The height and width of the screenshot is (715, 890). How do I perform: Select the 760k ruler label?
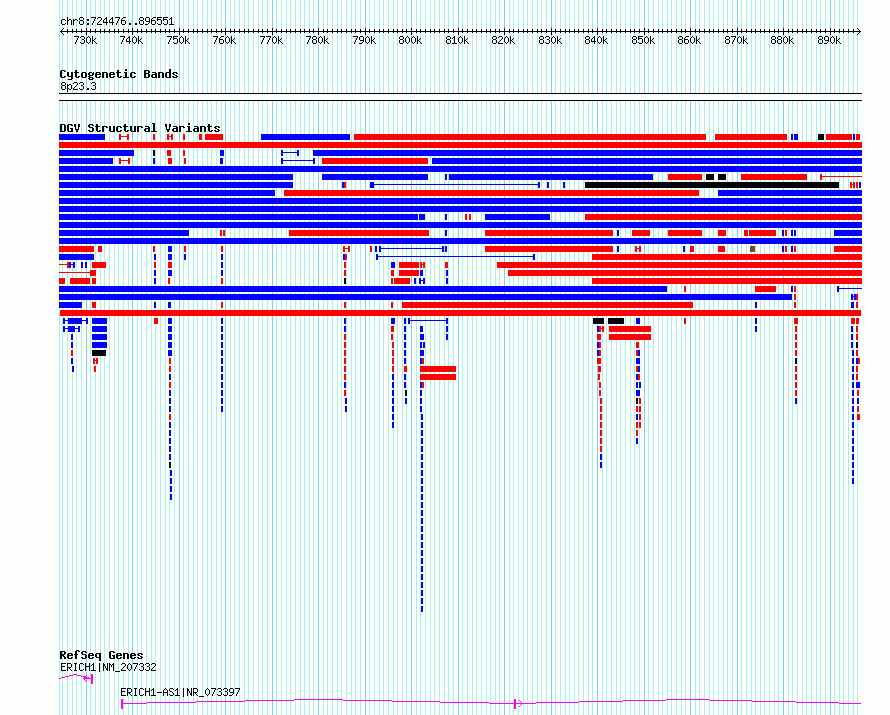point(224,41)
